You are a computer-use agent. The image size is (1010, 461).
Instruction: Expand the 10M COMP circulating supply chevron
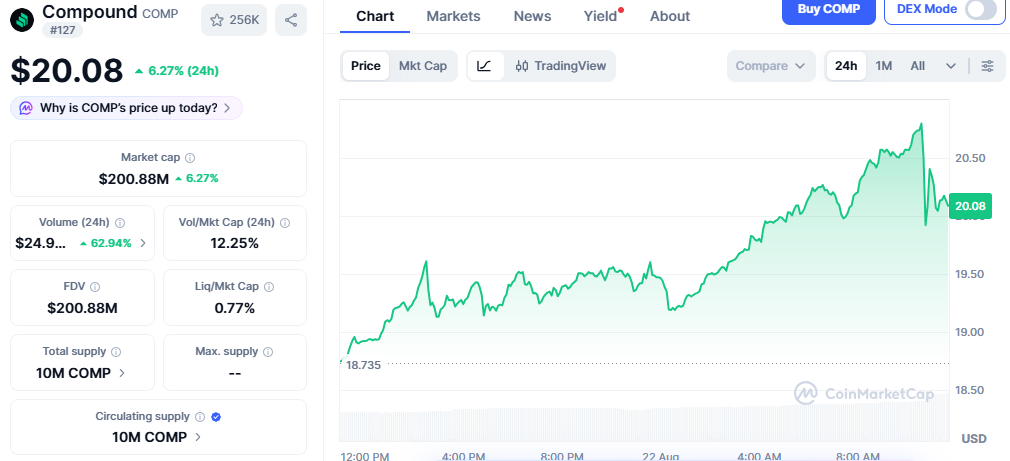pos(198,437)
